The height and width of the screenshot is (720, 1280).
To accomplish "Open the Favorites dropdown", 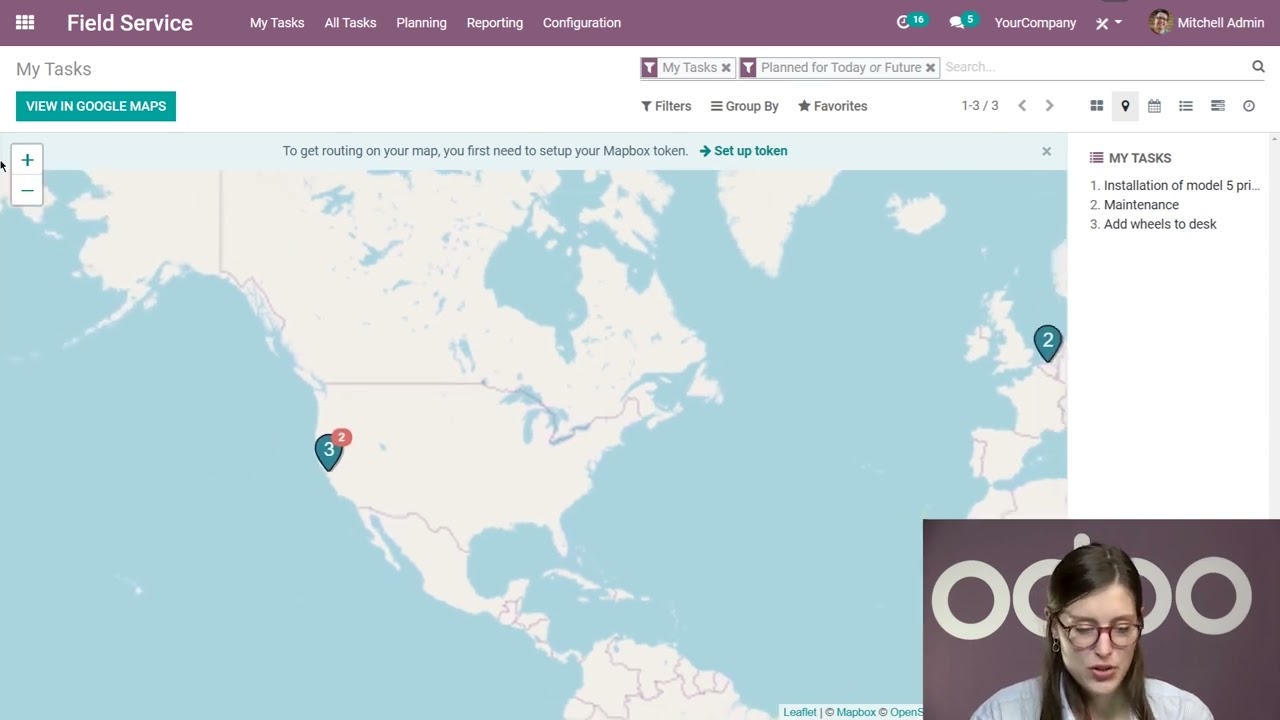I will coord(833,106).
